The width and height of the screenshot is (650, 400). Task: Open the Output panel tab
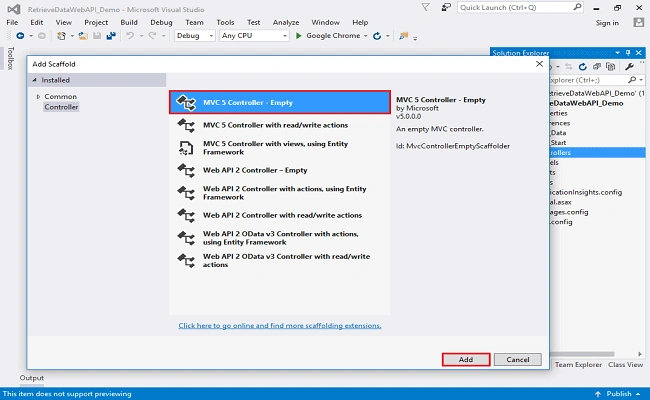click(x=32, y=378)
